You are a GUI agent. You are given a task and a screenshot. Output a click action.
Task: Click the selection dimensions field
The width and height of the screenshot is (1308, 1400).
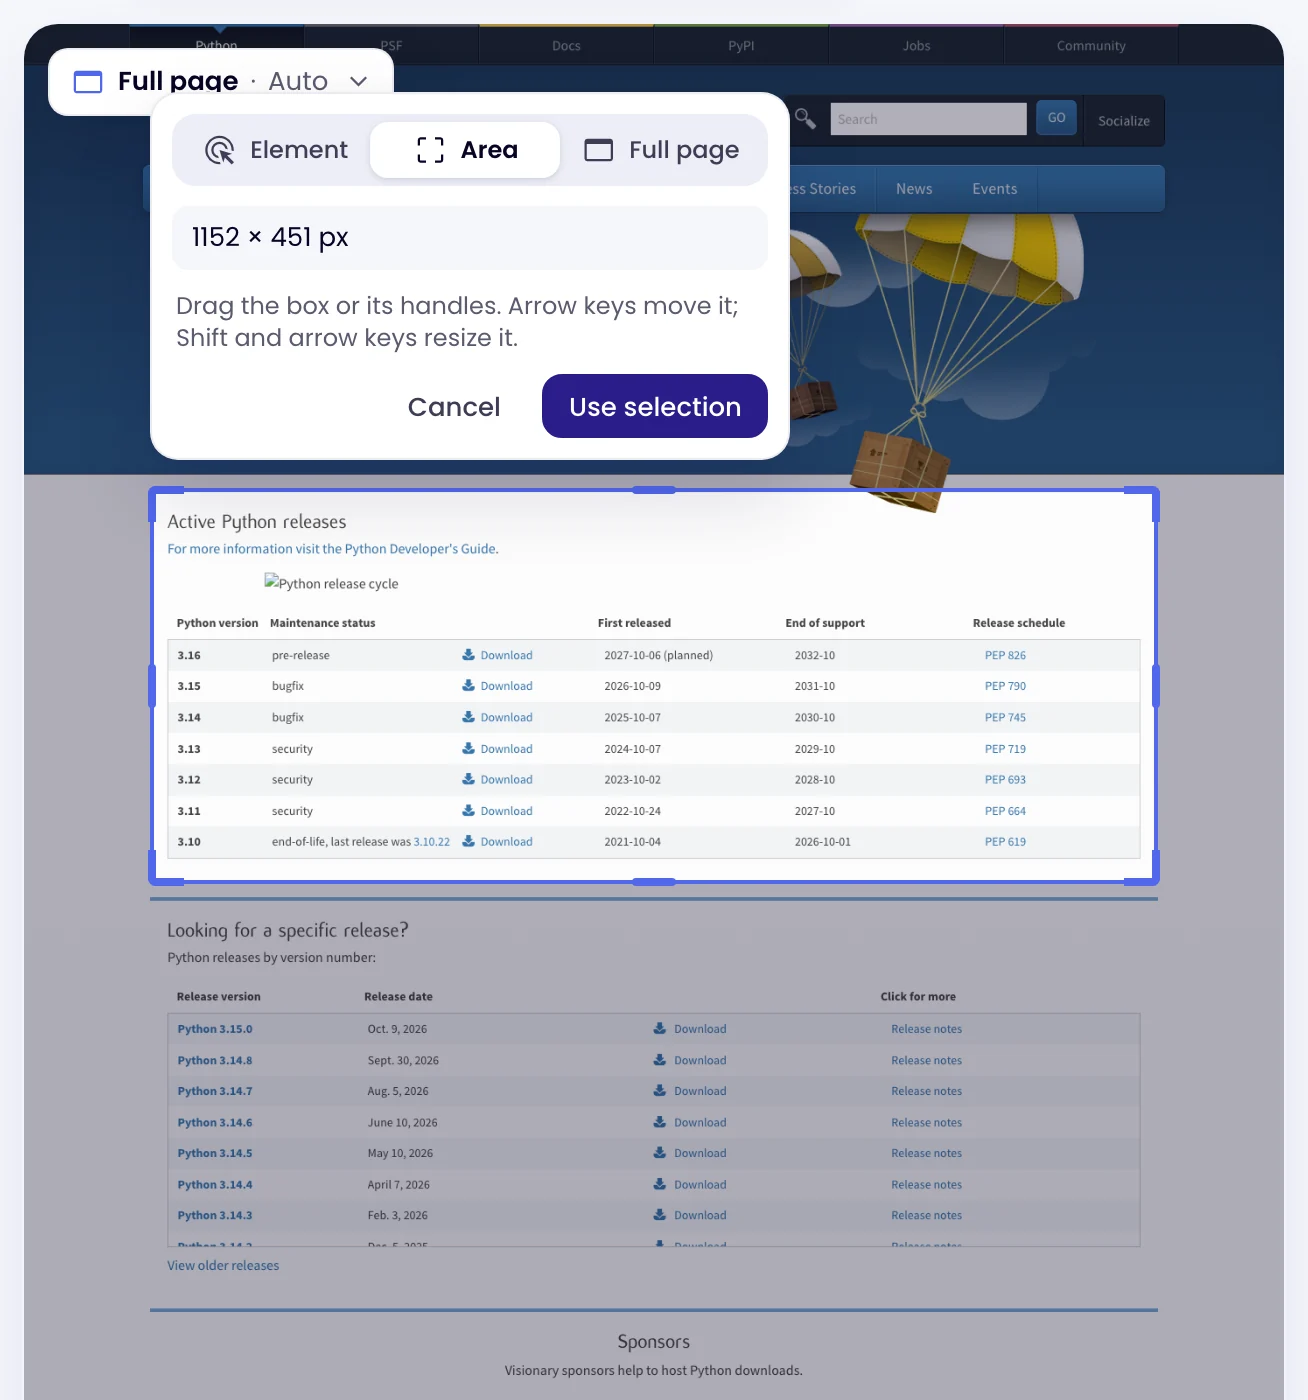(x=470, y=238)
